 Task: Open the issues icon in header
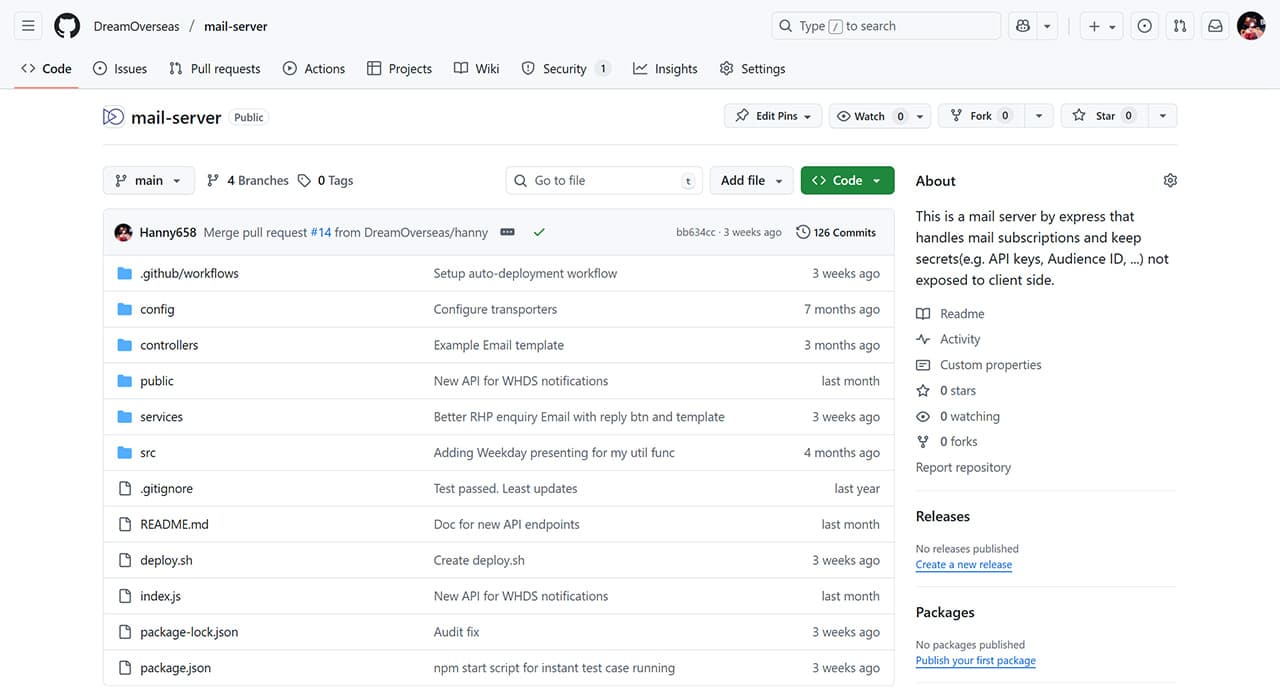[x=1145, y=26]
